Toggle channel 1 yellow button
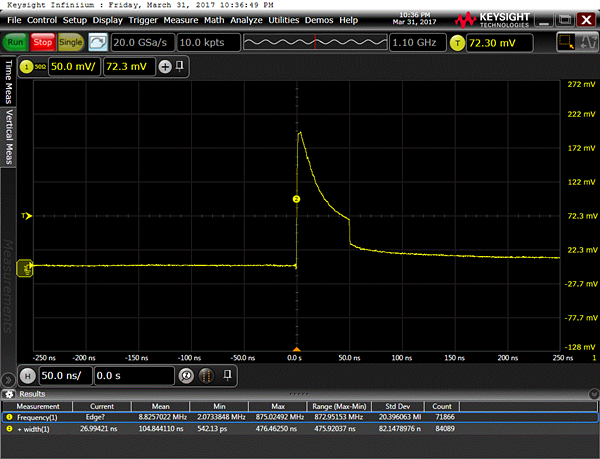Image resolution: width=600 pixels, height=459 pixels. pyautogui.click(x=26, y=67)
